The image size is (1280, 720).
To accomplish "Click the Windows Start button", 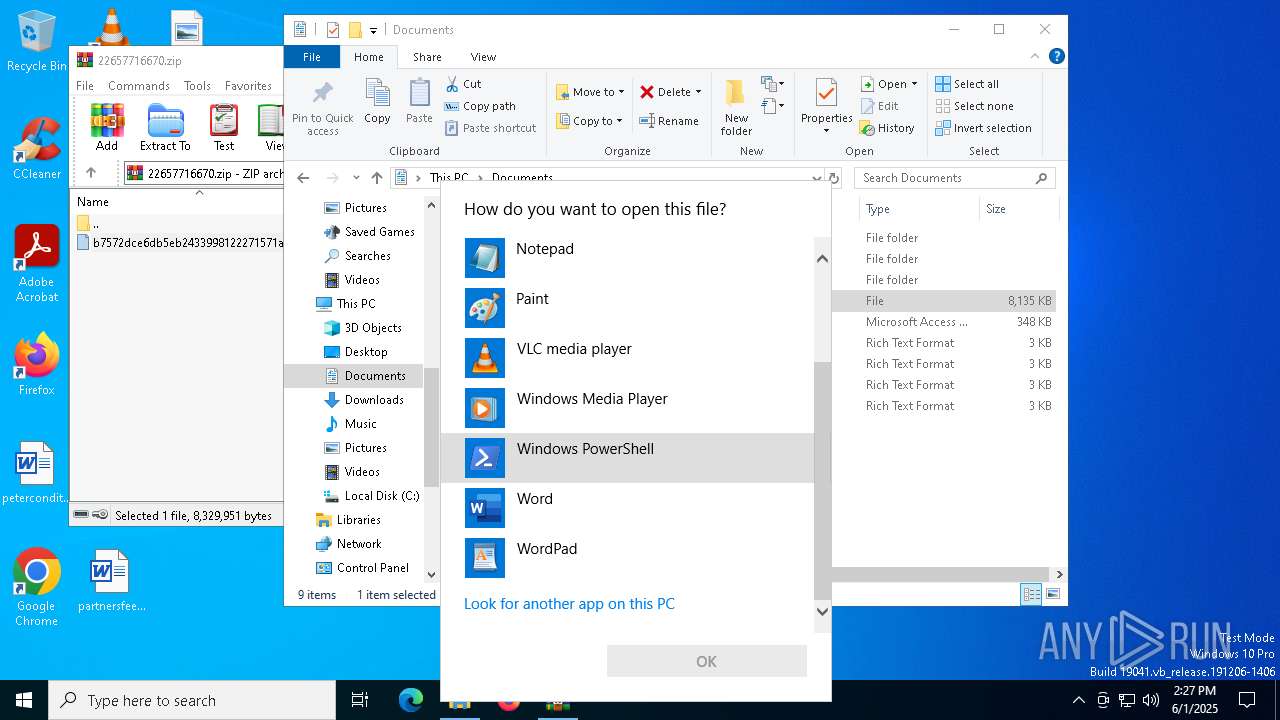I will point(24,700).
